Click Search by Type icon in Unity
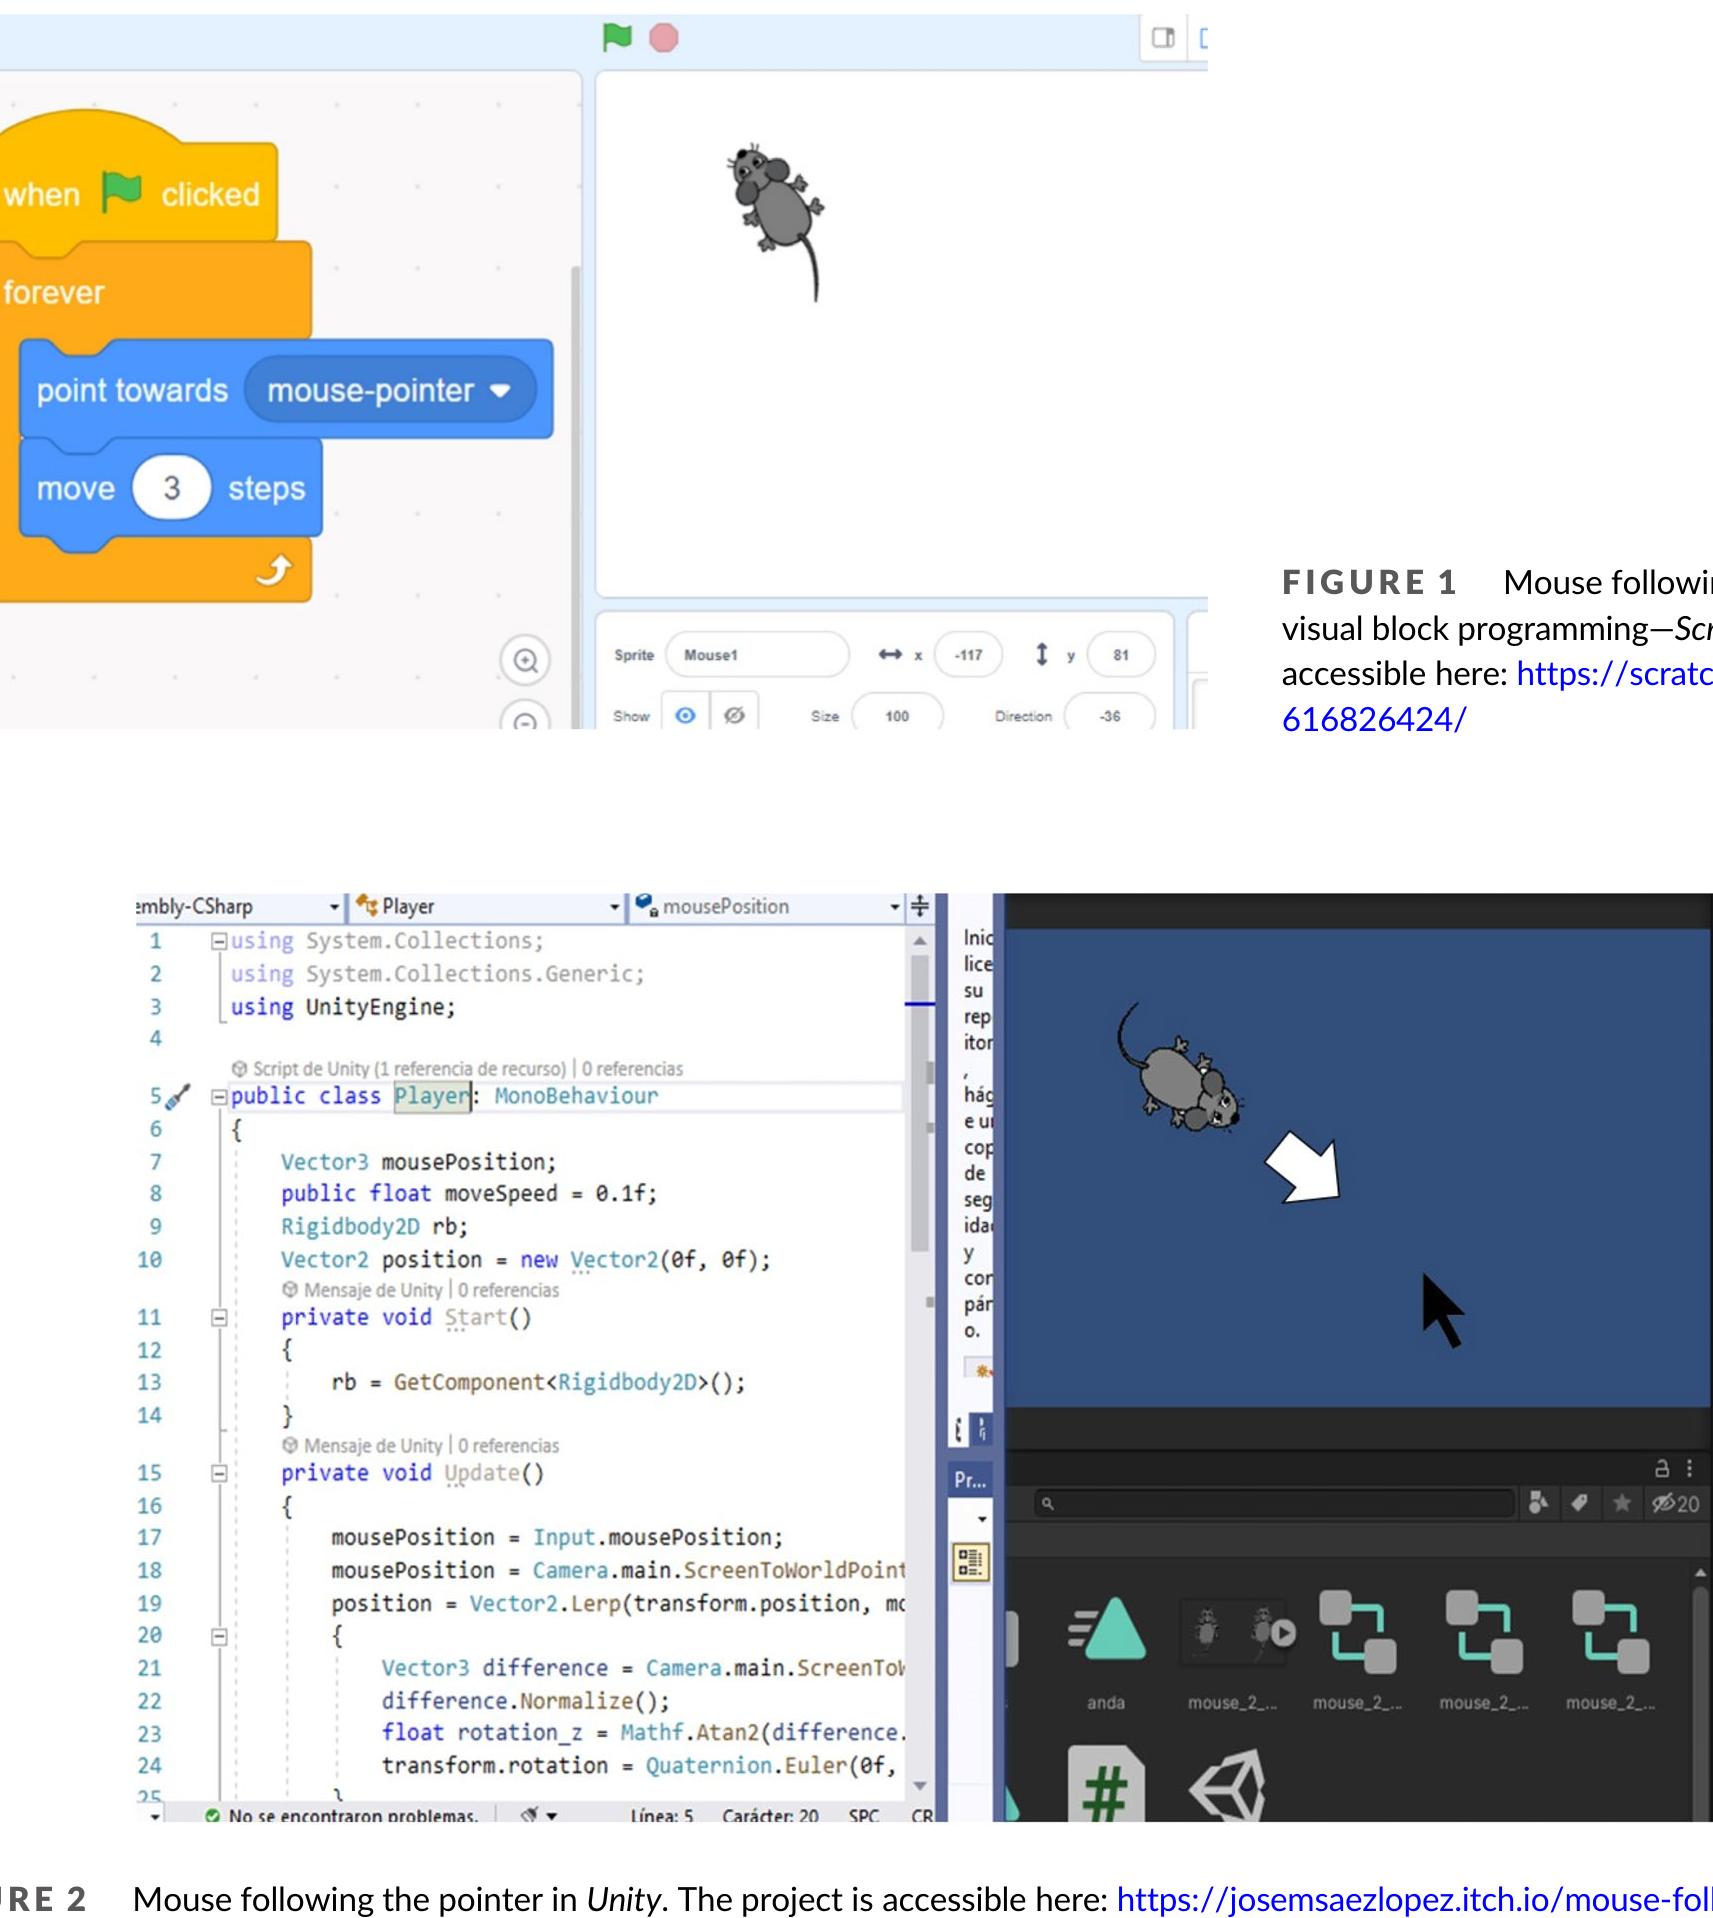This screenshot has height=1918, width=1713. click(x=1538, y=1502)
